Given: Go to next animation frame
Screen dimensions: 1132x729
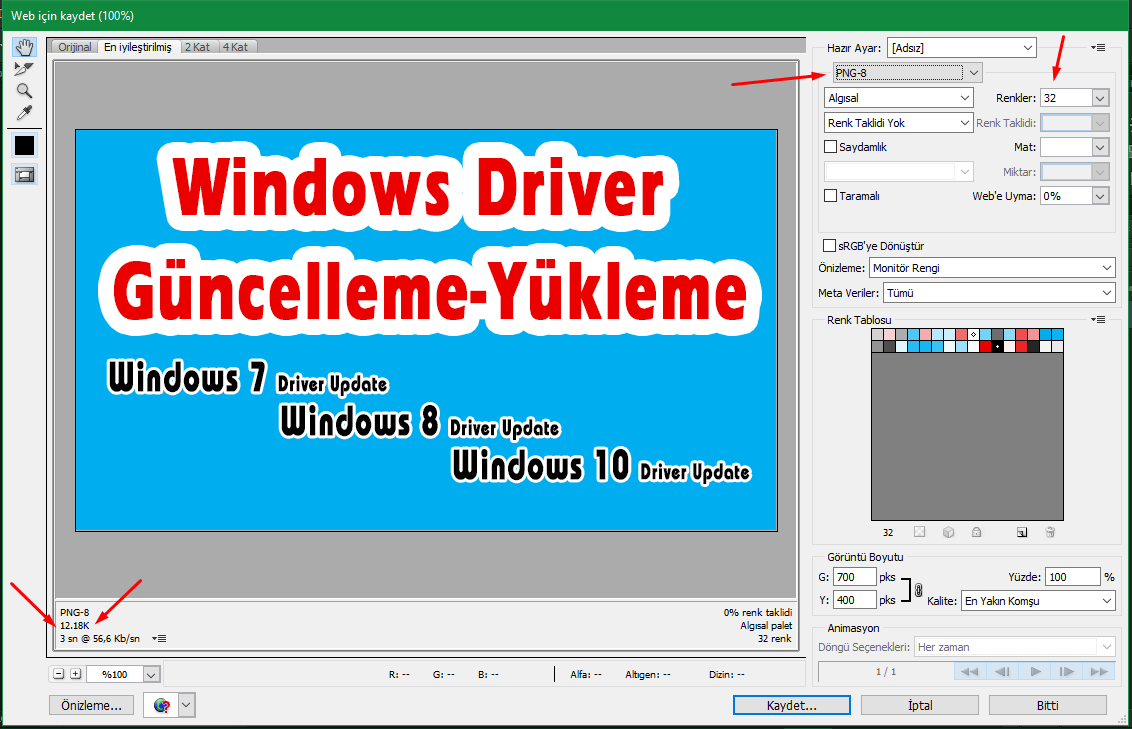Looking at the screenshot, I should (1067, 671).
